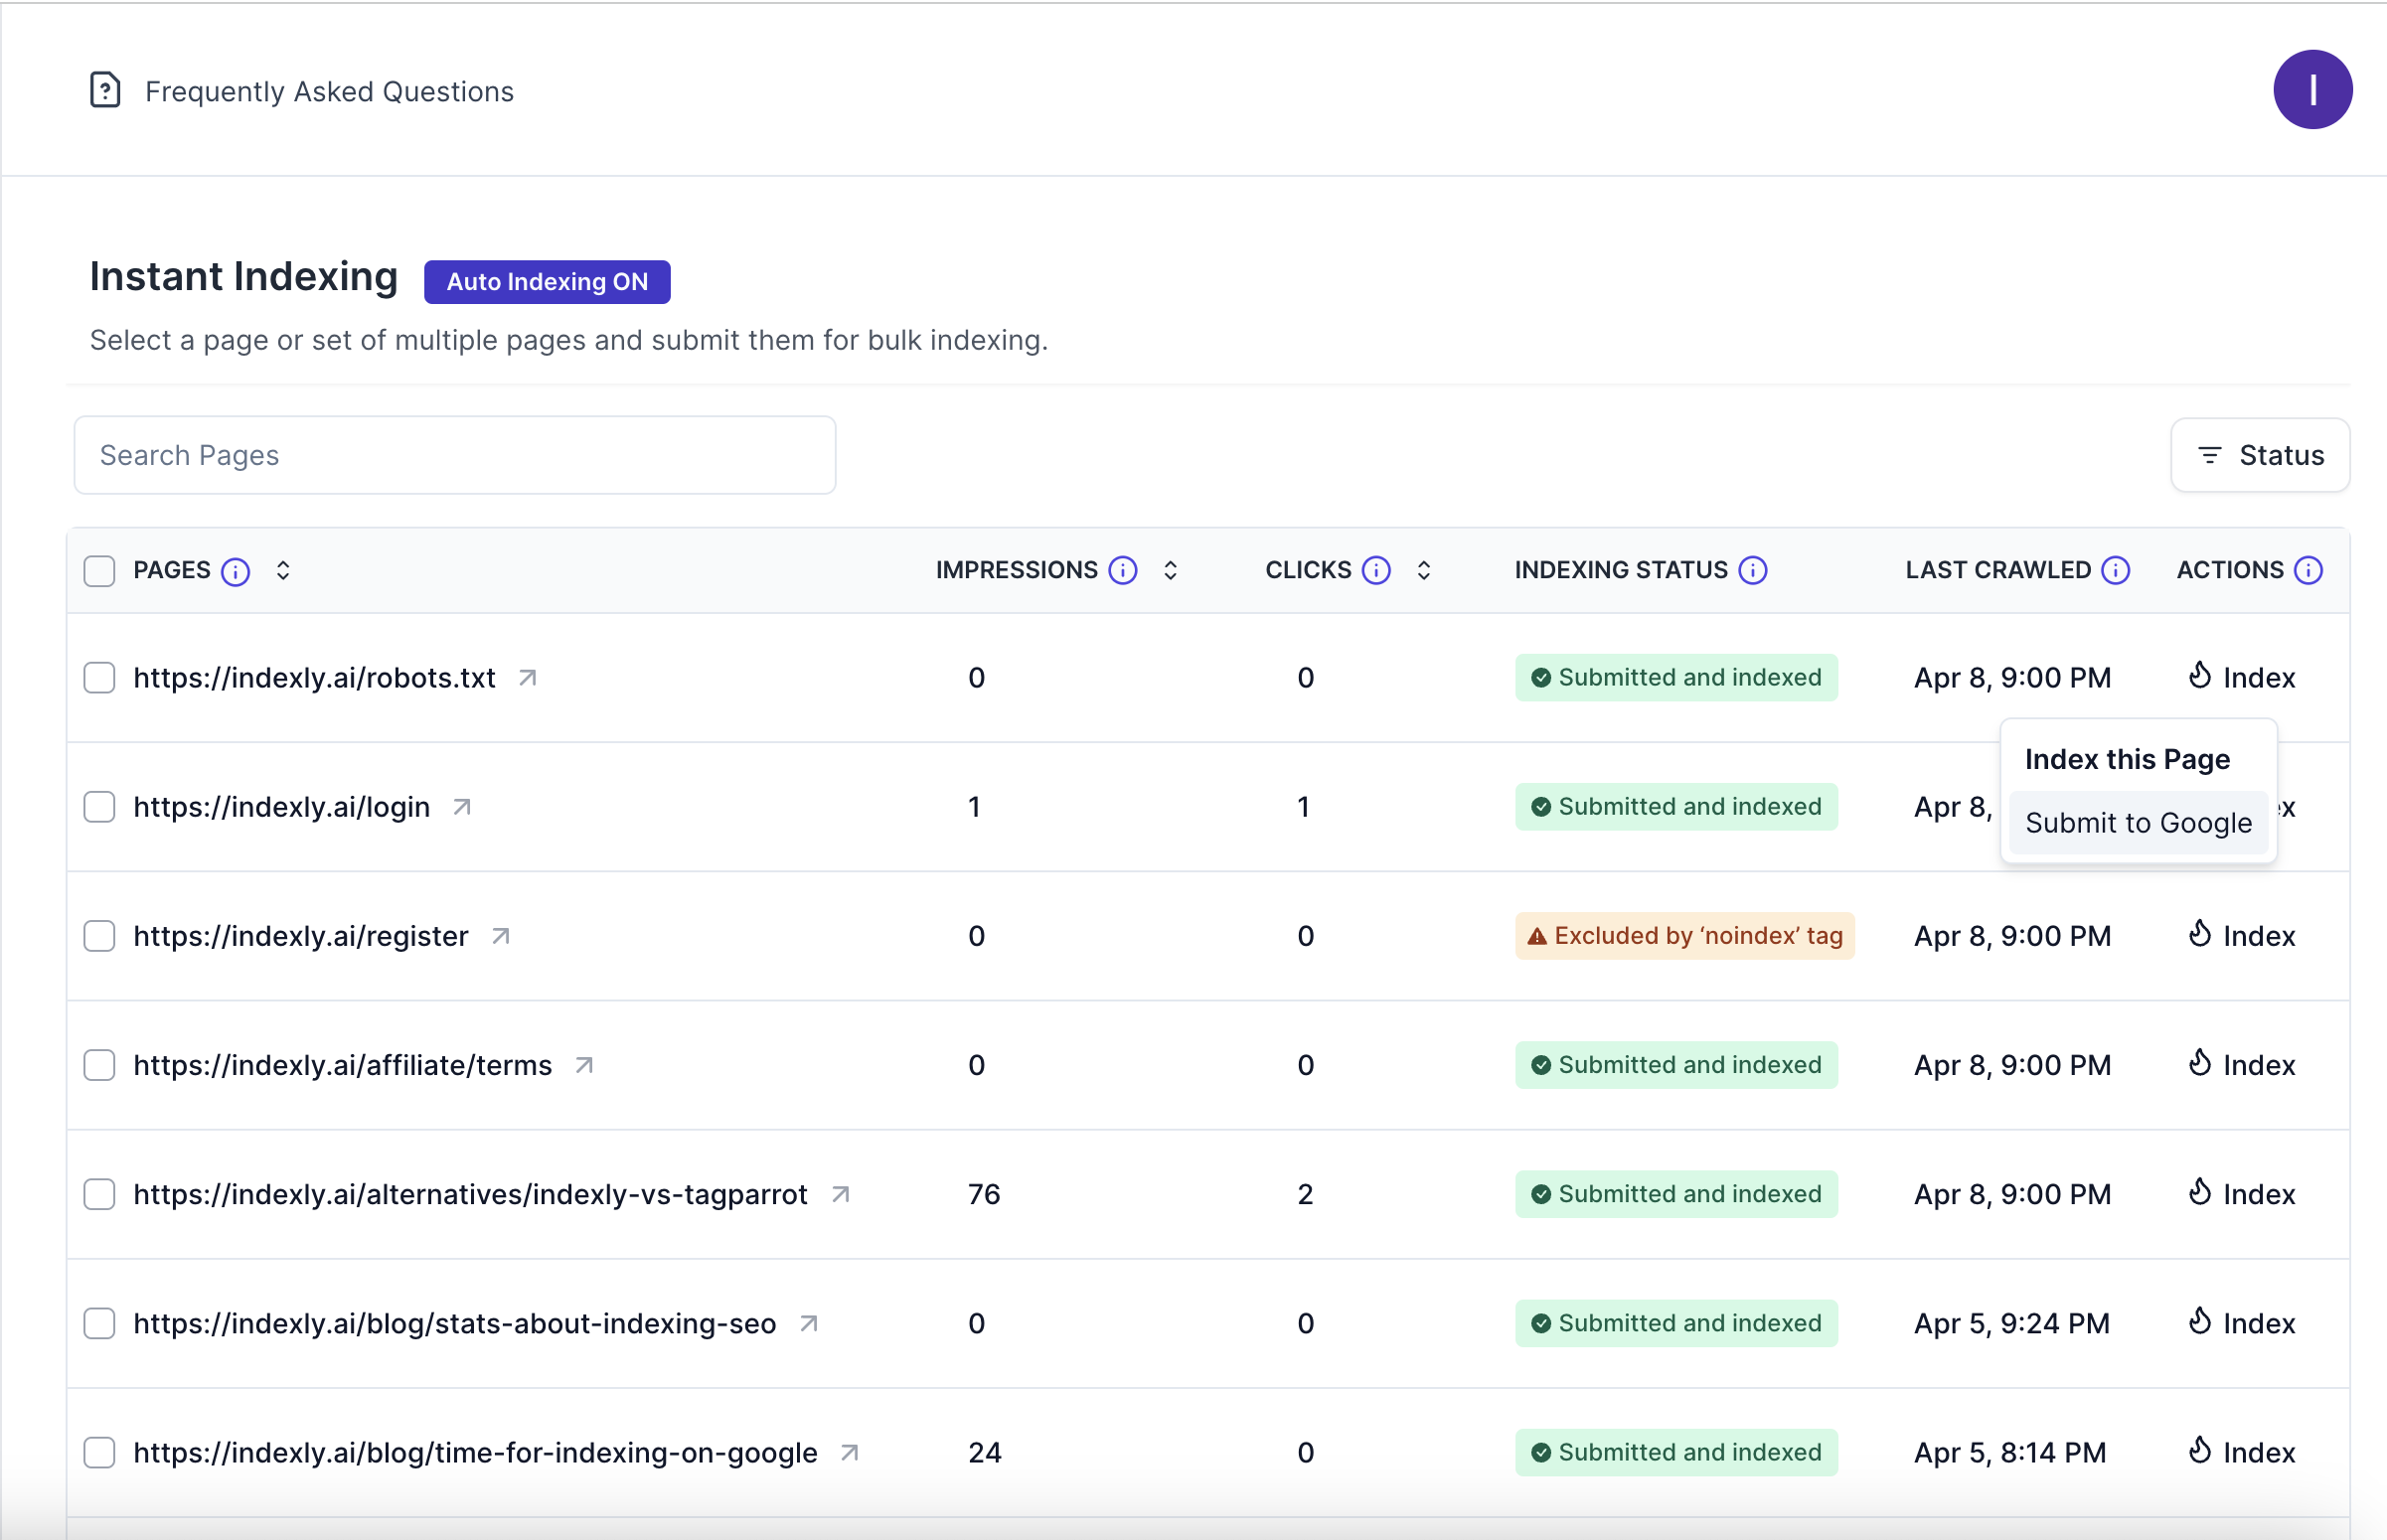Click the indexly-vs-tagparrot alternatives URL text
The image size is (2387, 1540).
[470, 1194]
